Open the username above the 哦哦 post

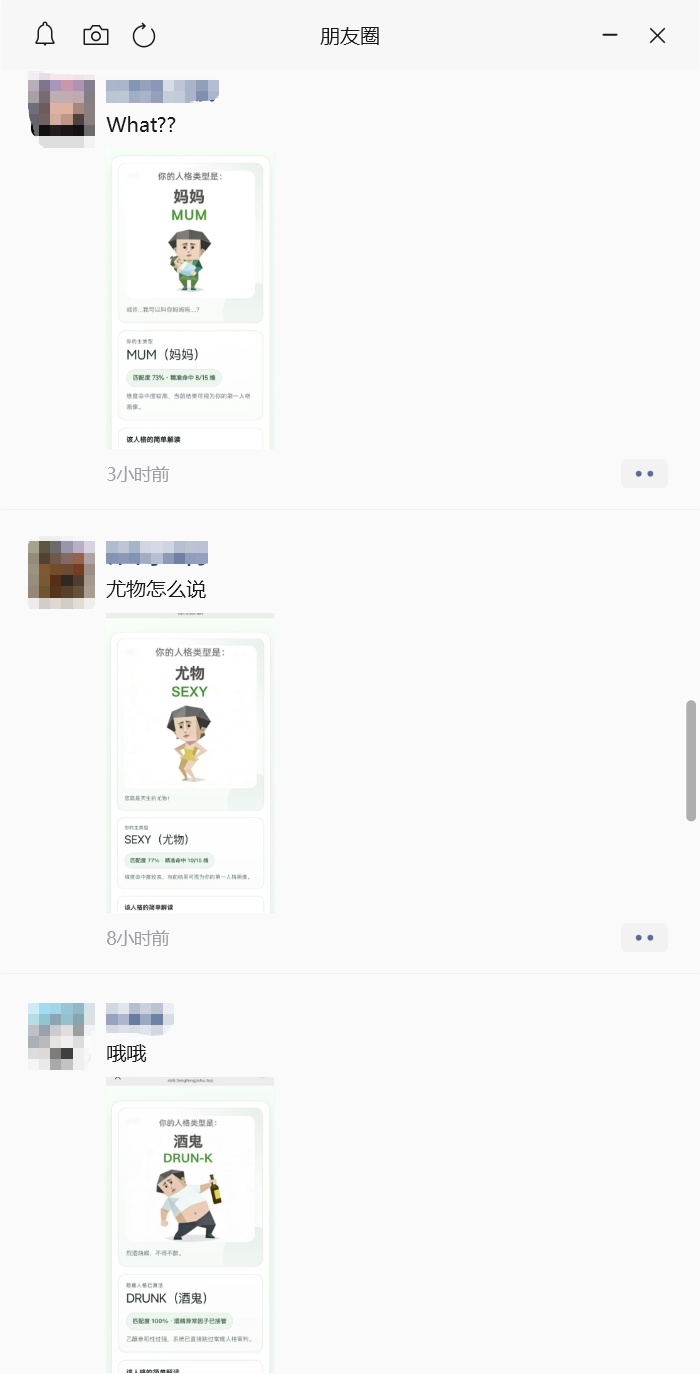[x=140, y=1017]
